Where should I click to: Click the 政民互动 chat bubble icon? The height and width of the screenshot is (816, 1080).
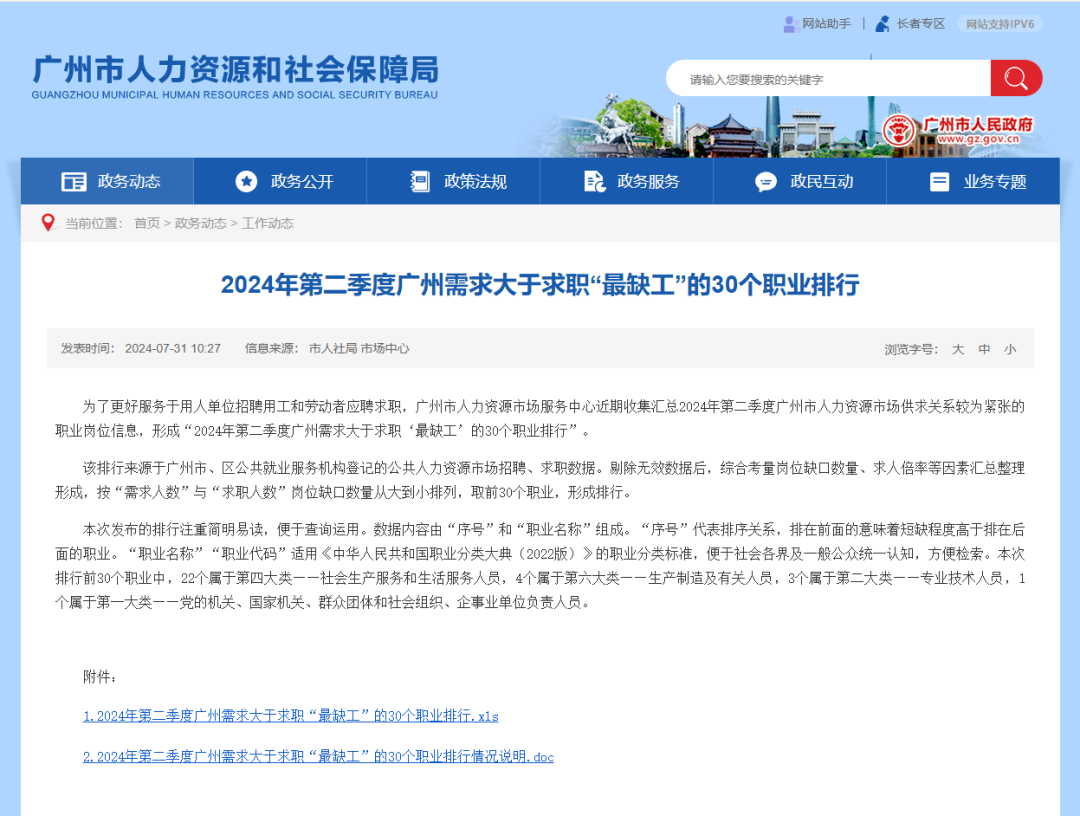click(766, 181)
